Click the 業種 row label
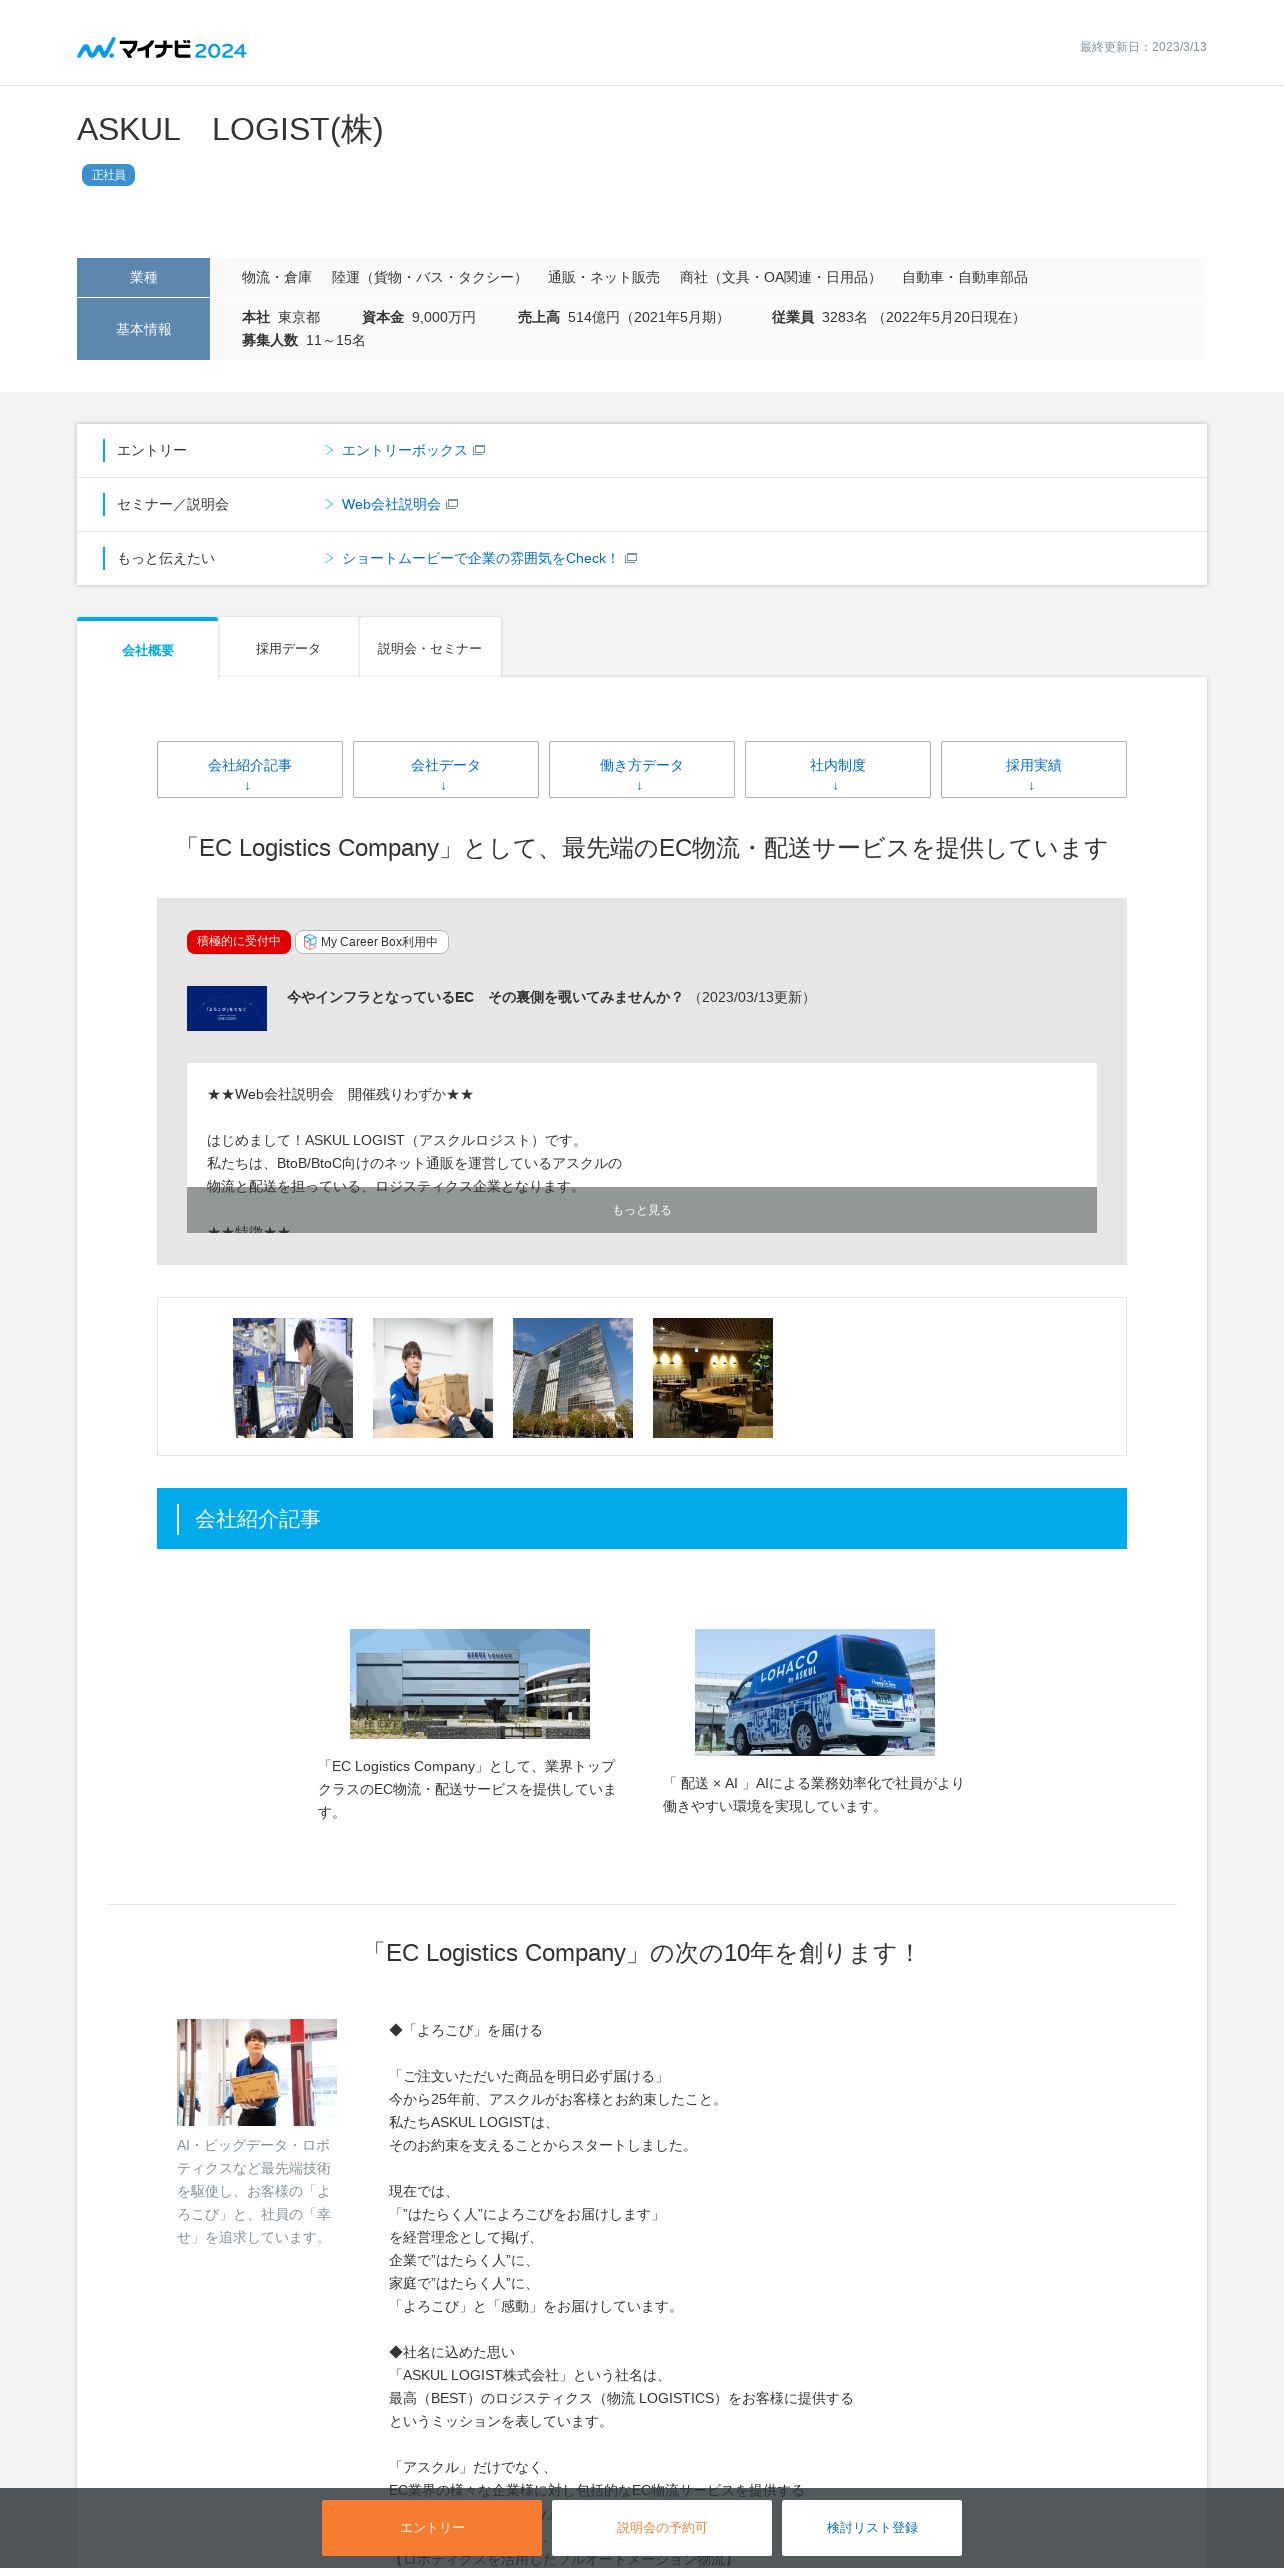Image resolution: width=1284 pixels, height=2568 pixels. [143, 278]
